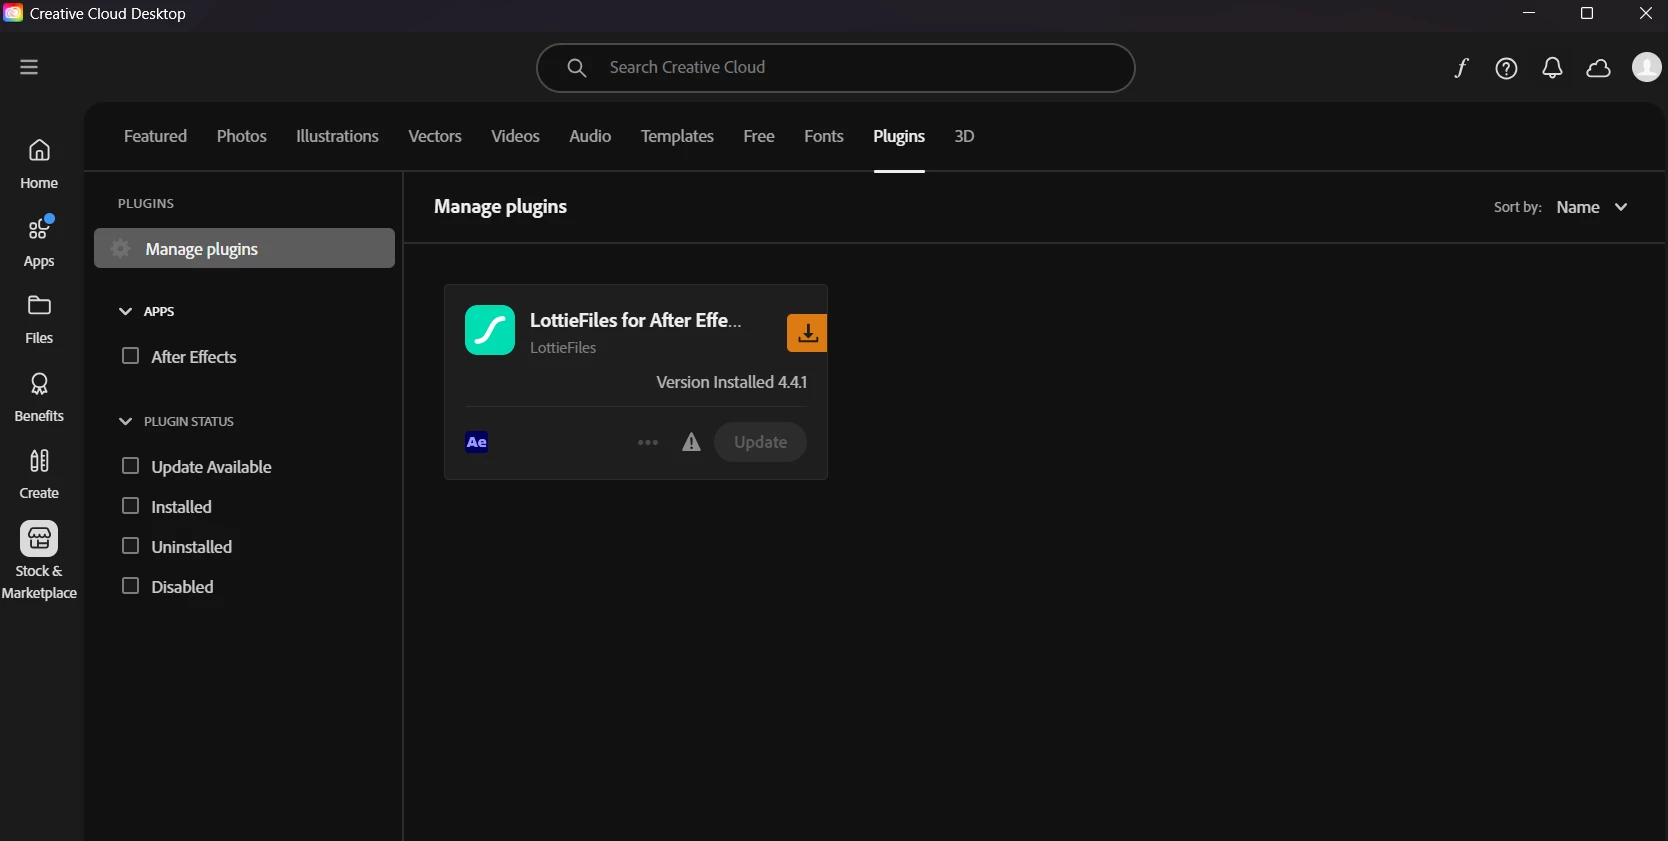Click the After Effects Ae badge
1668x841 pixels.
tap(477, 442)
